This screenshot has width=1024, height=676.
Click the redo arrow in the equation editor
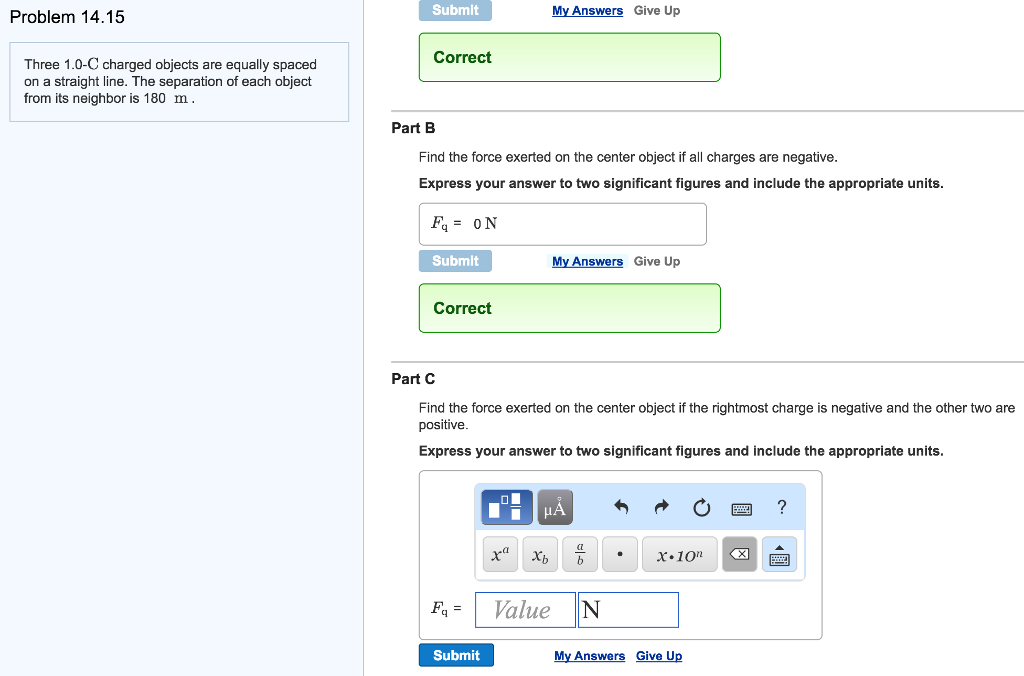(661, 508)
